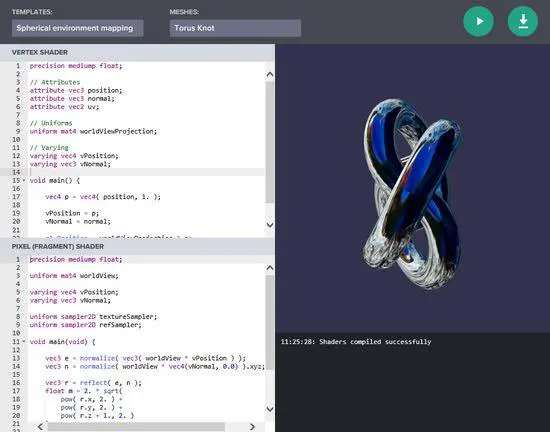The image size is (550, 432).
Task: Click the Pixel (Fragment) Shader panel header
Action: click(x=137, y=247)
